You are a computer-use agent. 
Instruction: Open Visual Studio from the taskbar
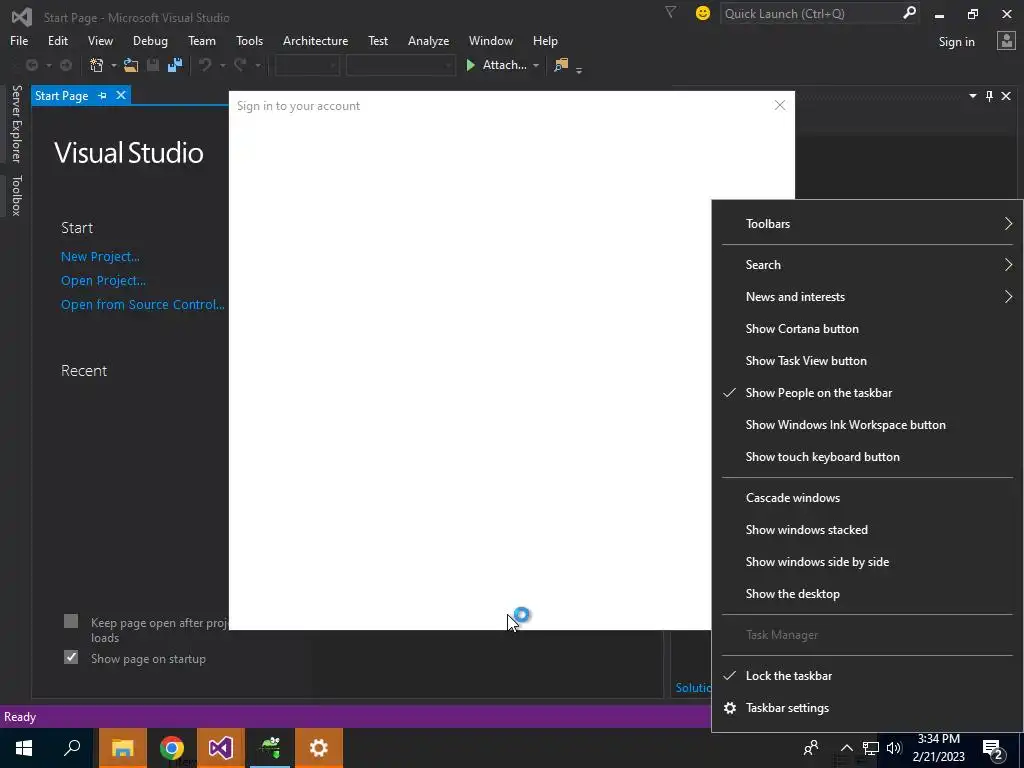tap(221, 748)
